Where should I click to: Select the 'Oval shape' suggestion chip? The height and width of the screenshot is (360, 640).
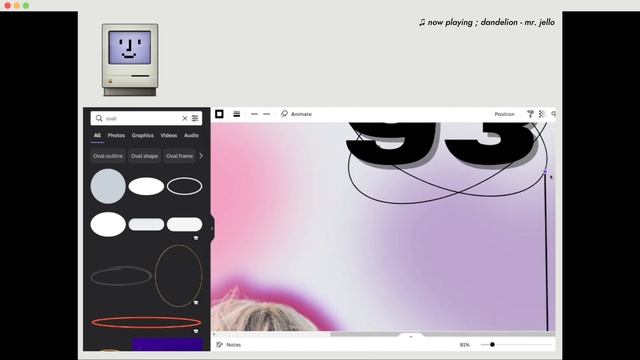(x=144, y=156)
